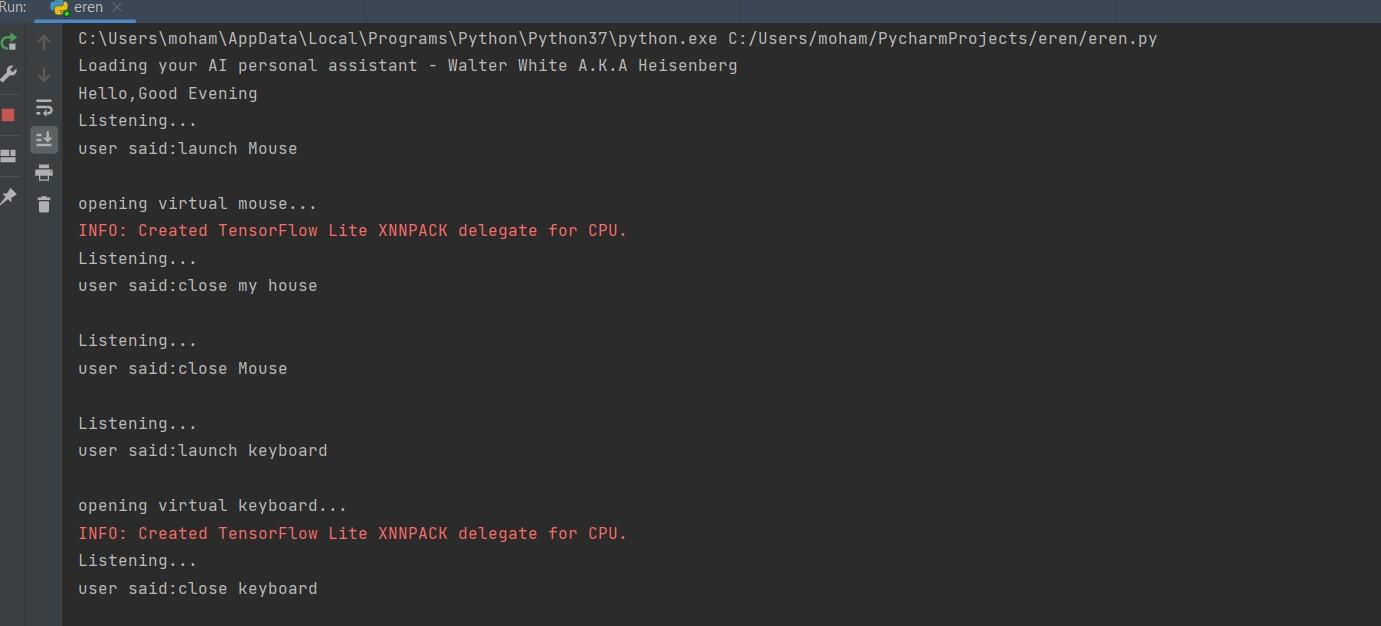Toggle soft-wrap for console lines
The width and height of the screenshot is (1381, 626).
click(x=43, y=107)
